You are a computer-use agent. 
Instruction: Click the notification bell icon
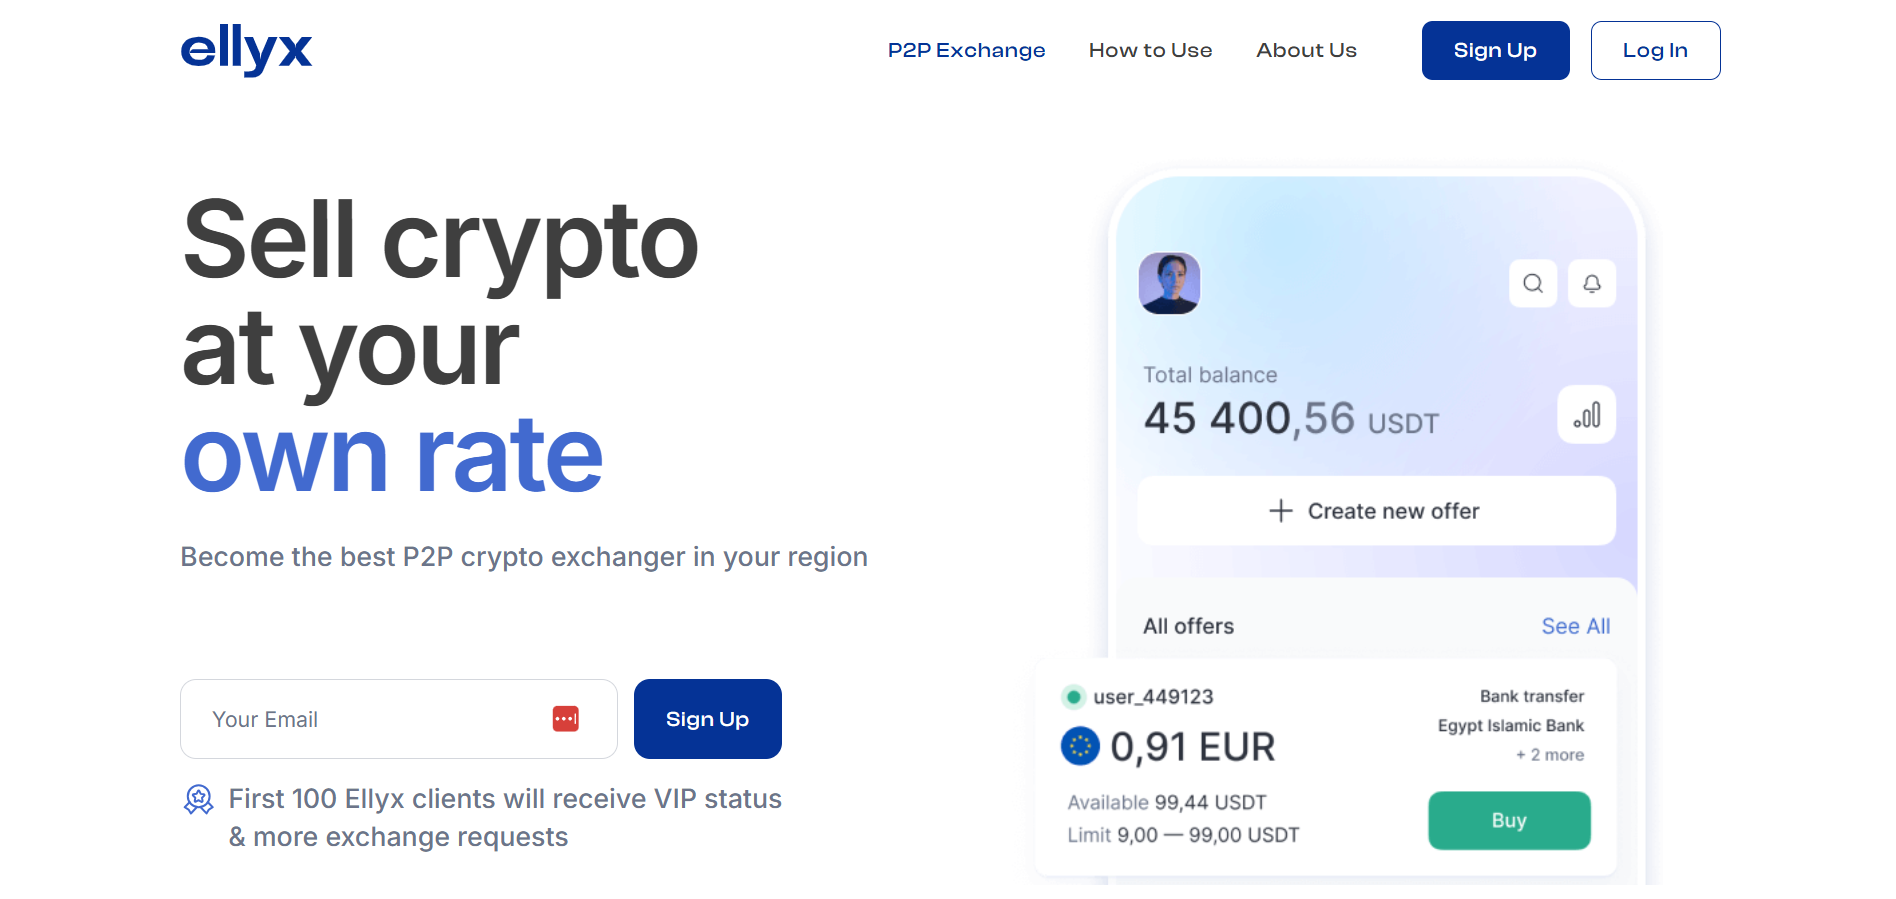(x=1591, y=284)
